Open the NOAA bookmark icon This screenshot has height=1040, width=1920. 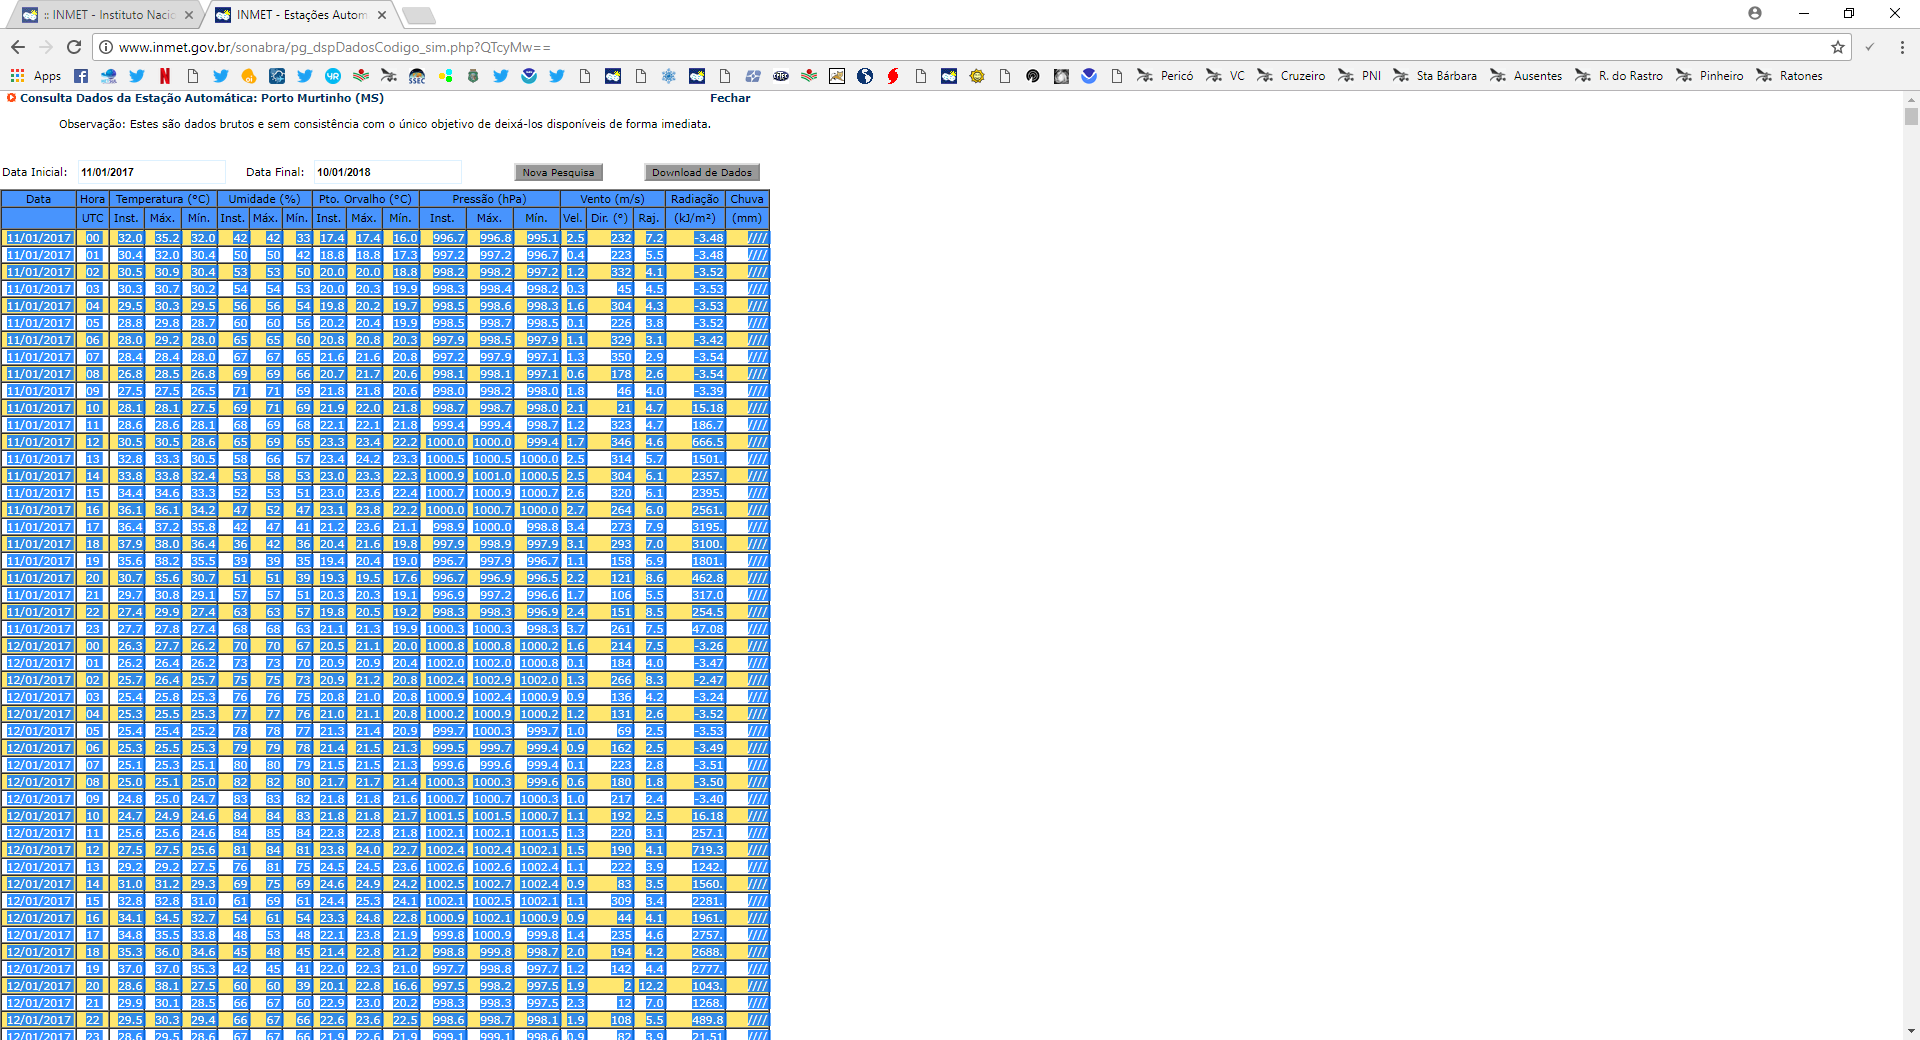pos(529,76)
